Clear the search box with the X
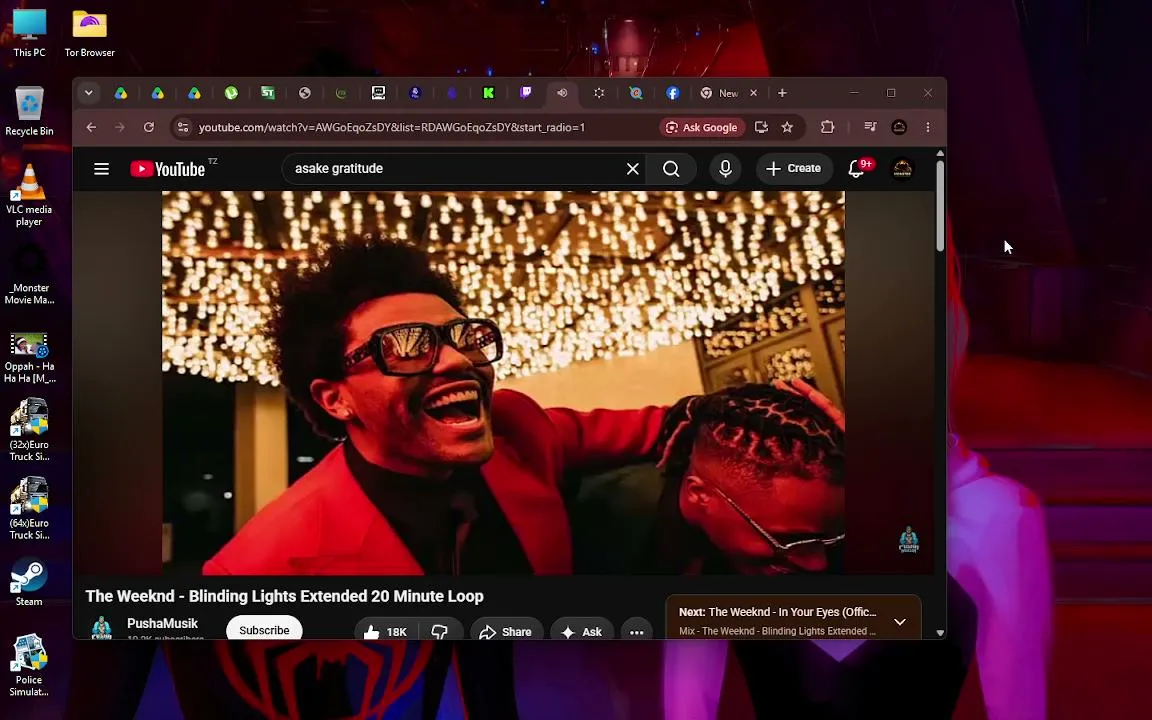The width and height of the screenshot is (1152, 720). [633, 169]
